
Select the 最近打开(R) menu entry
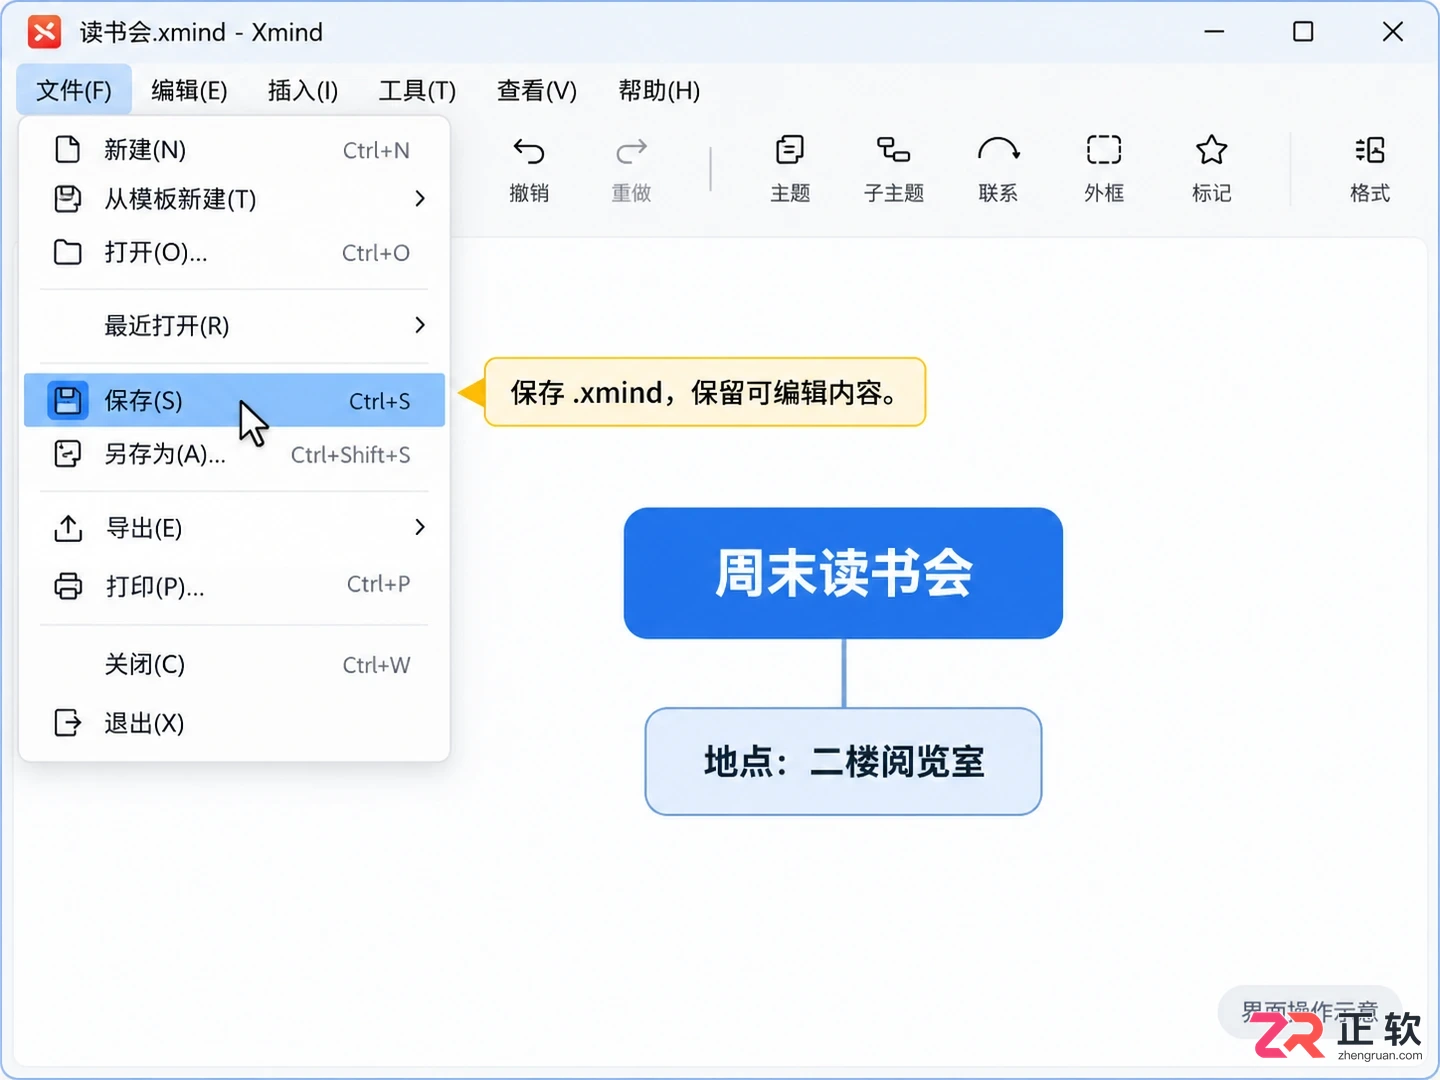(x=234, y=325)
